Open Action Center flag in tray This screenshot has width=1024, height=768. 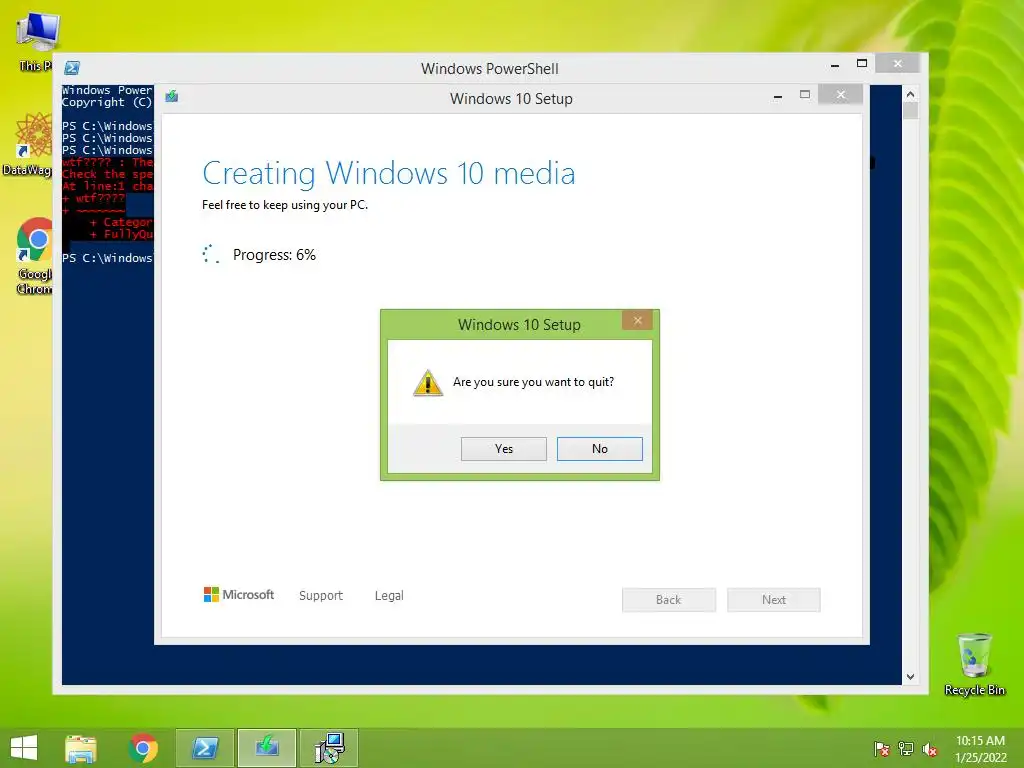click(x=882, y=749)
